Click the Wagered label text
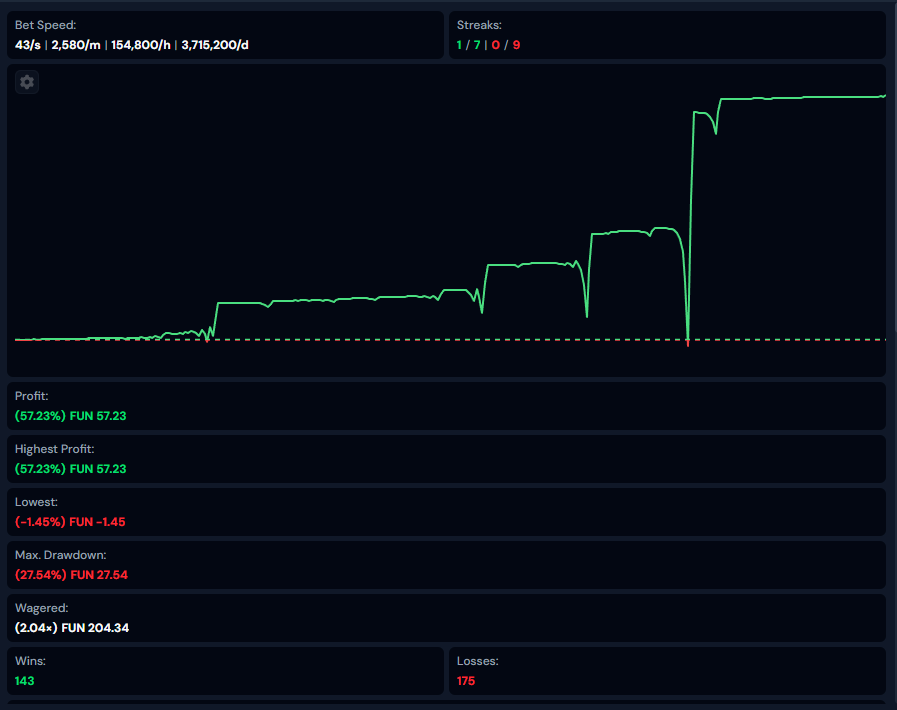Viewport: 897px width, 710px height. point(41,607)
